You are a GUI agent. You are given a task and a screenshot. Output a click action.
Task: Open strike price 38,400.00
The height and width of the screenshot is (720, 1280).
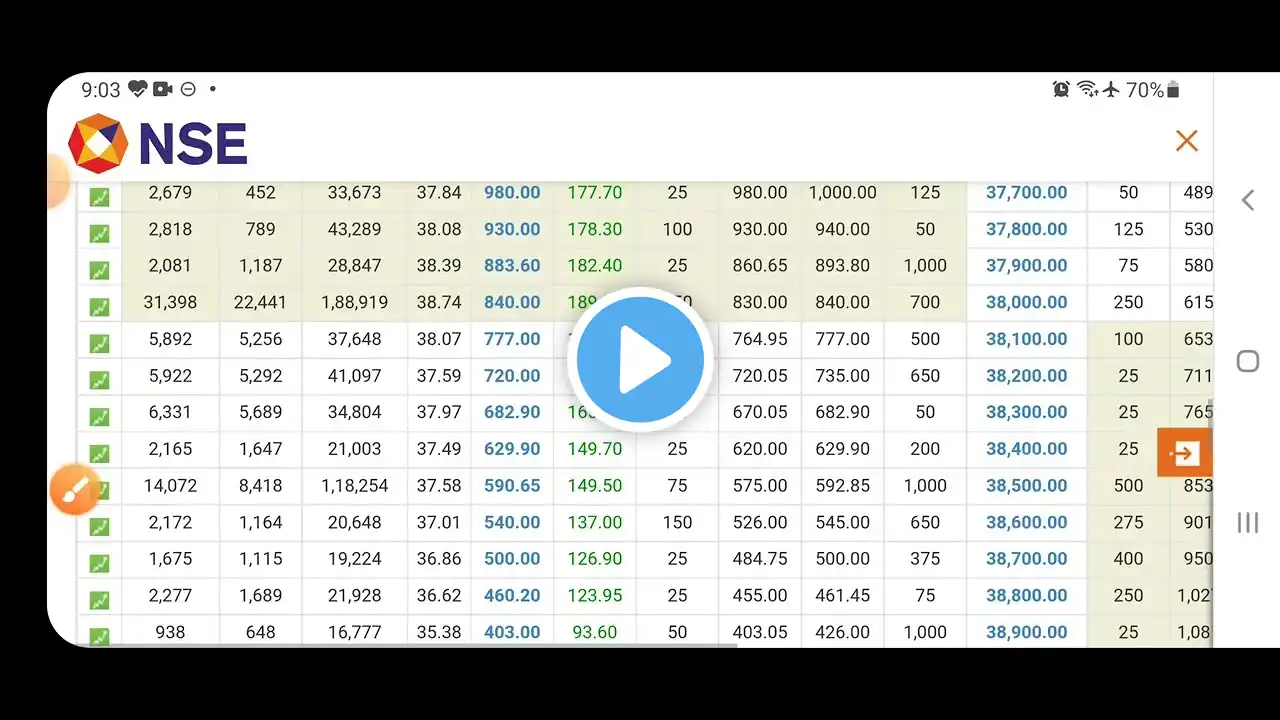click(x=1026, y=449)
